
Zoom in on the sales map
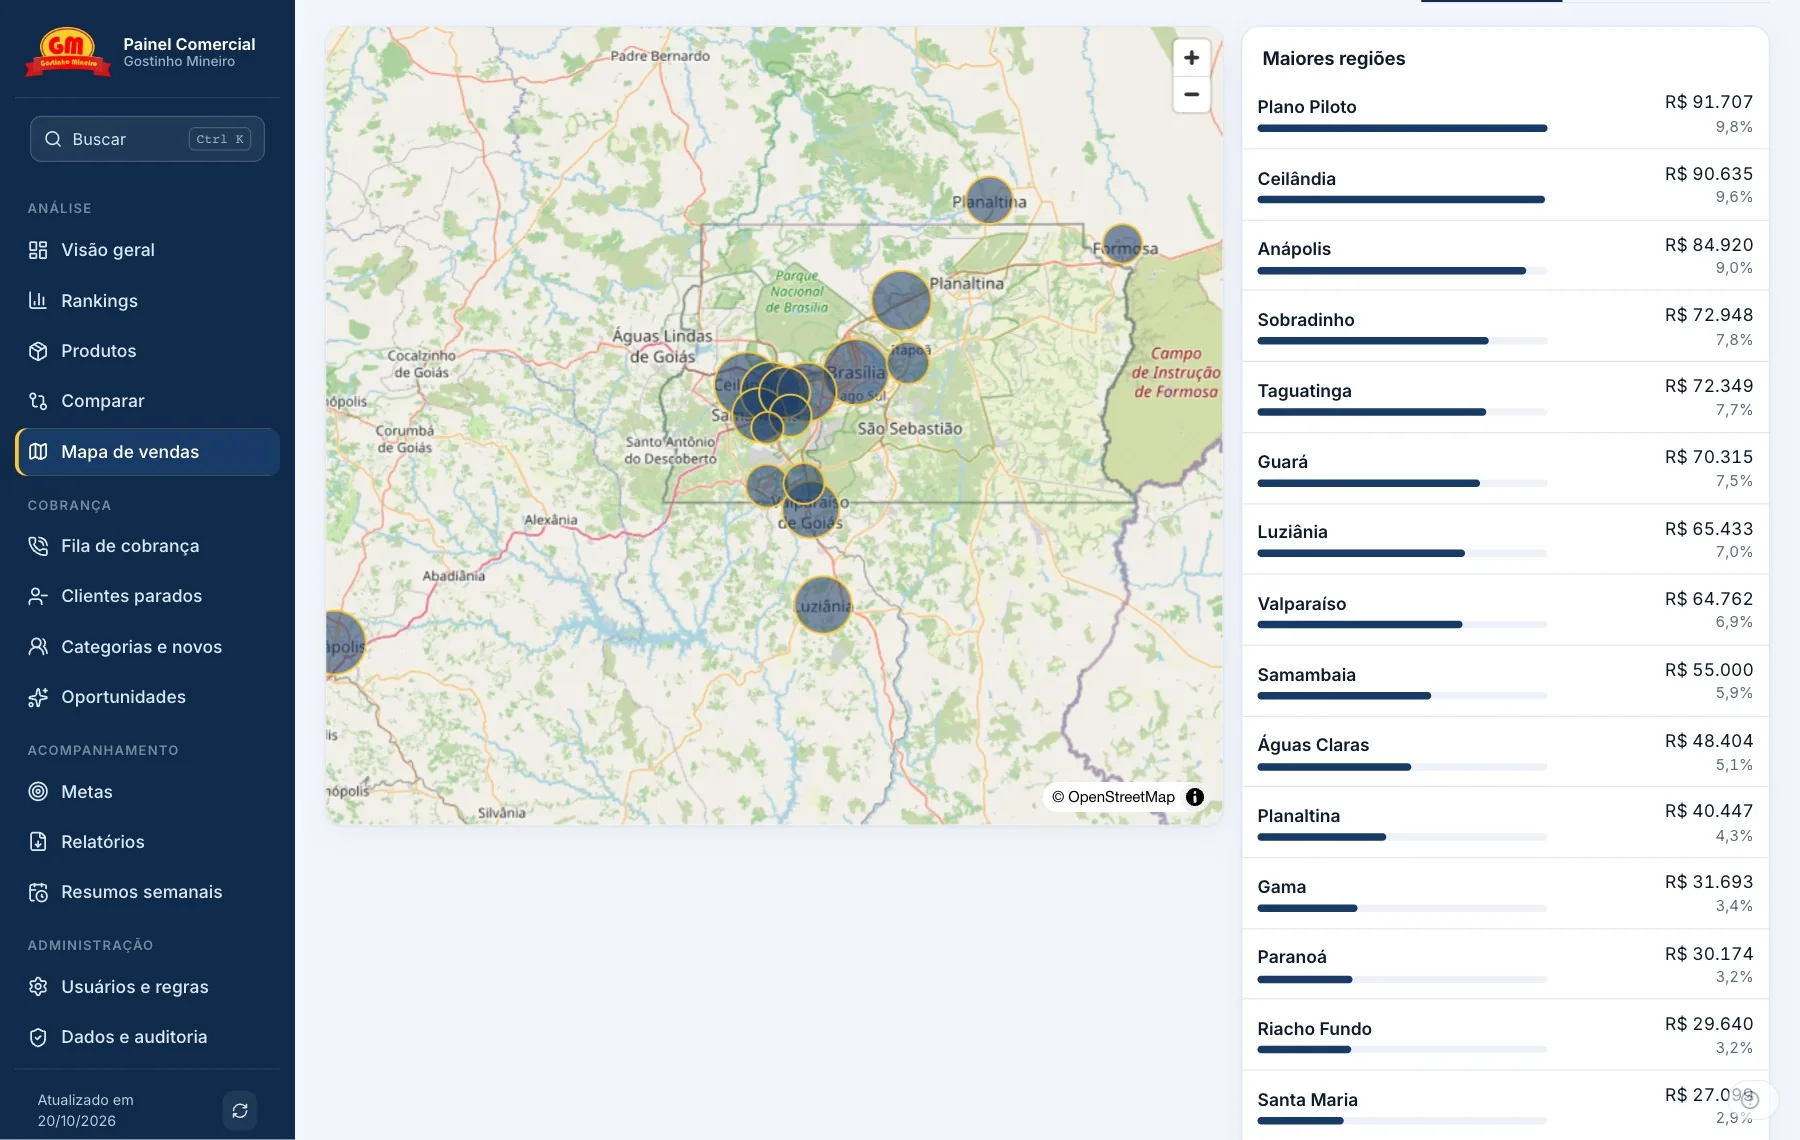tap(1191, 58)
